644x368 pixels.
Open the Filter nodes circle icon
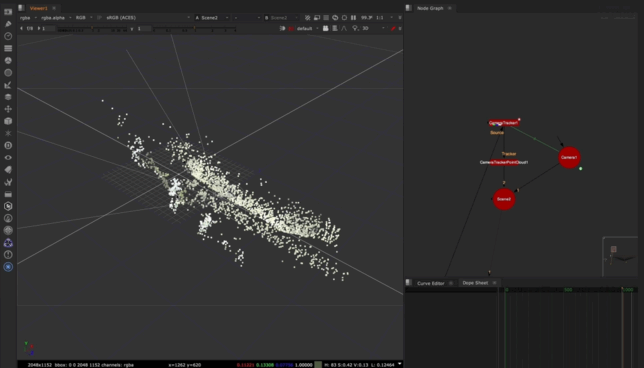pyautogui.click(x=8, y=73)
